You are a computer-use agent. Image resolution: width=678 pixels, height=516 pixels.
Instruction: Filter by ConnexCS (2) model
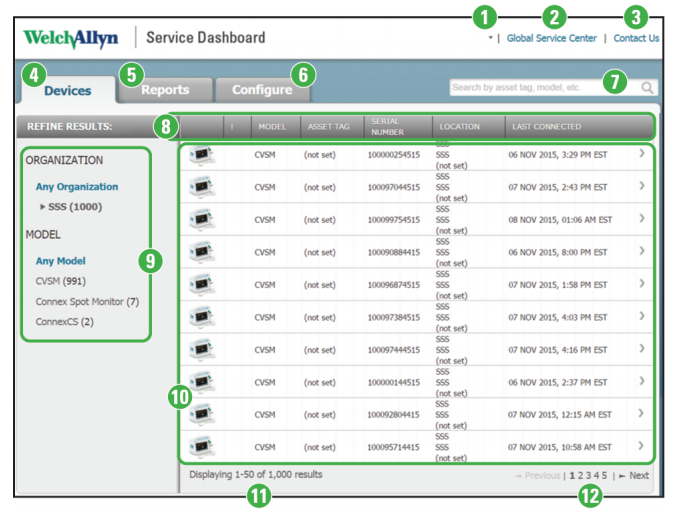click(64, 322)
